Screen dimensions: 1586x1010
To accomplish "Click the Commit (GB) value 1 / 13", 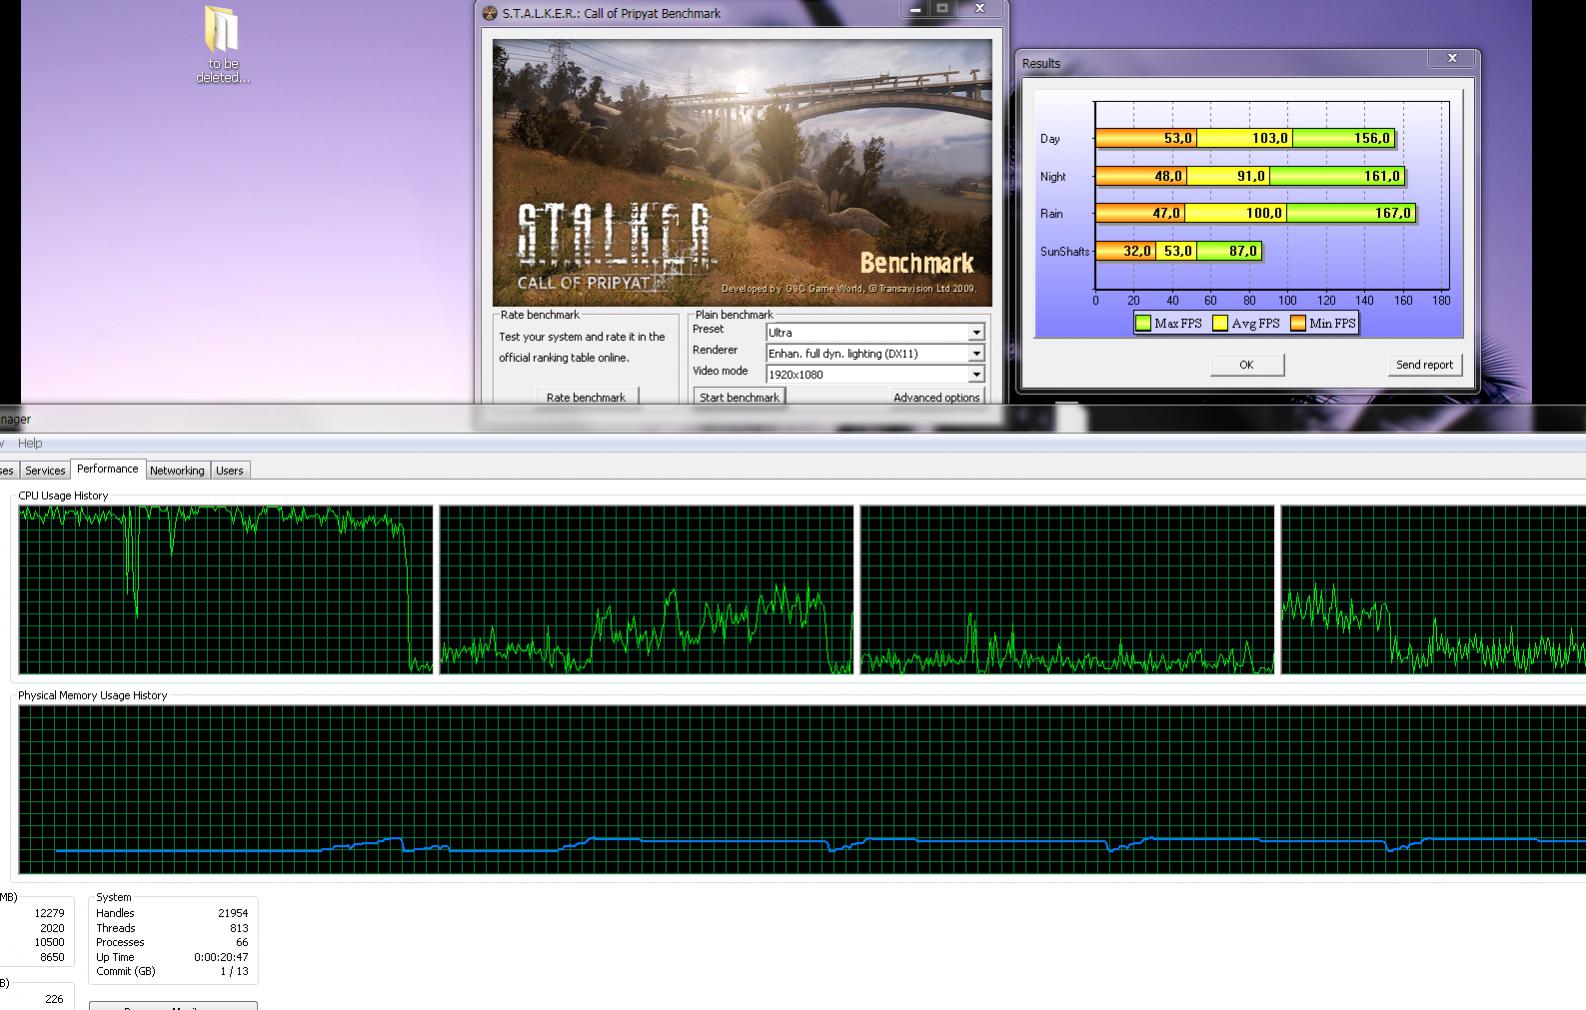I will (234, 971).
